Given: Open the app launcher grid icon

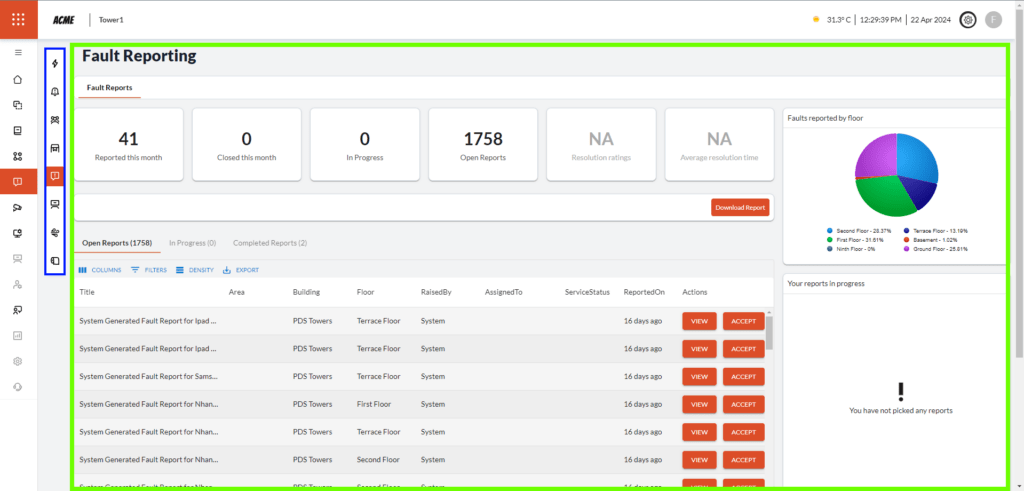Looking at the screenshot, I should tap(18, 19).
